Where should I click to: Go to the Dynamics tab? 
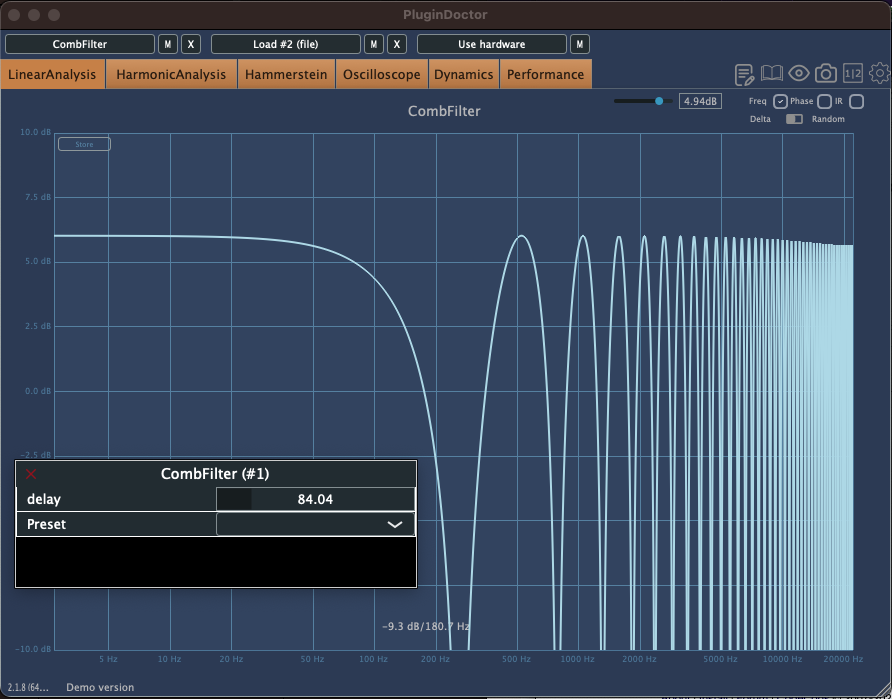click(464, 75)
